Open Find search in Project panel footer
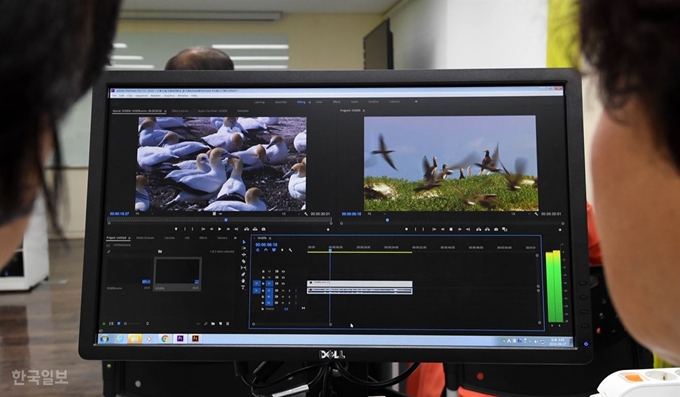 (206, 323)
